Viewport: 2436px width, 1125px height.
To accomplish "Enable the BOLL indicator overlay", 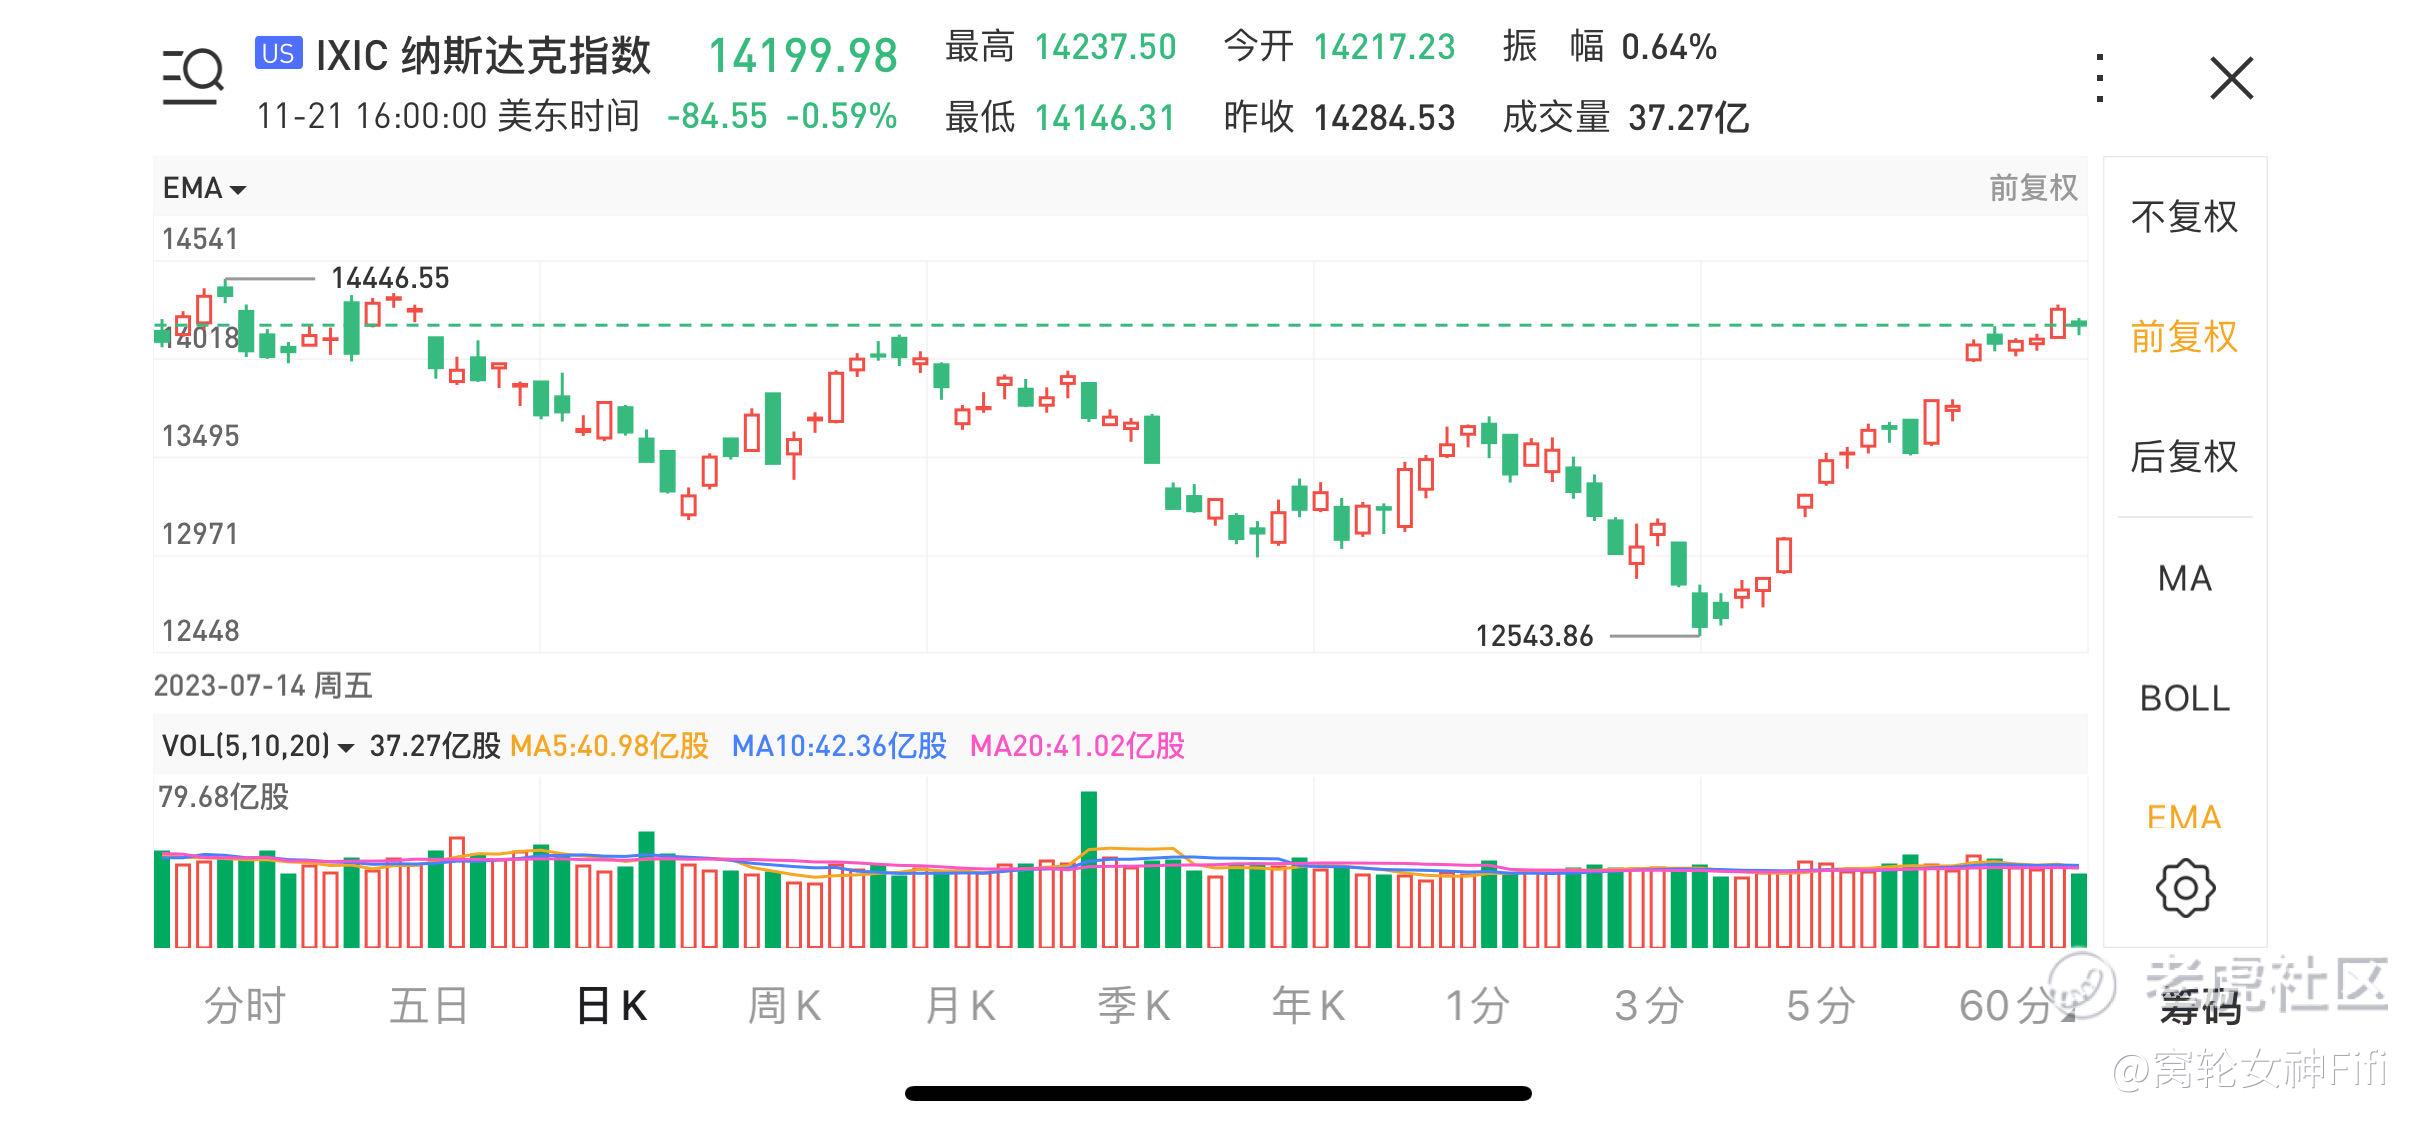I will tap(2184, 698).
